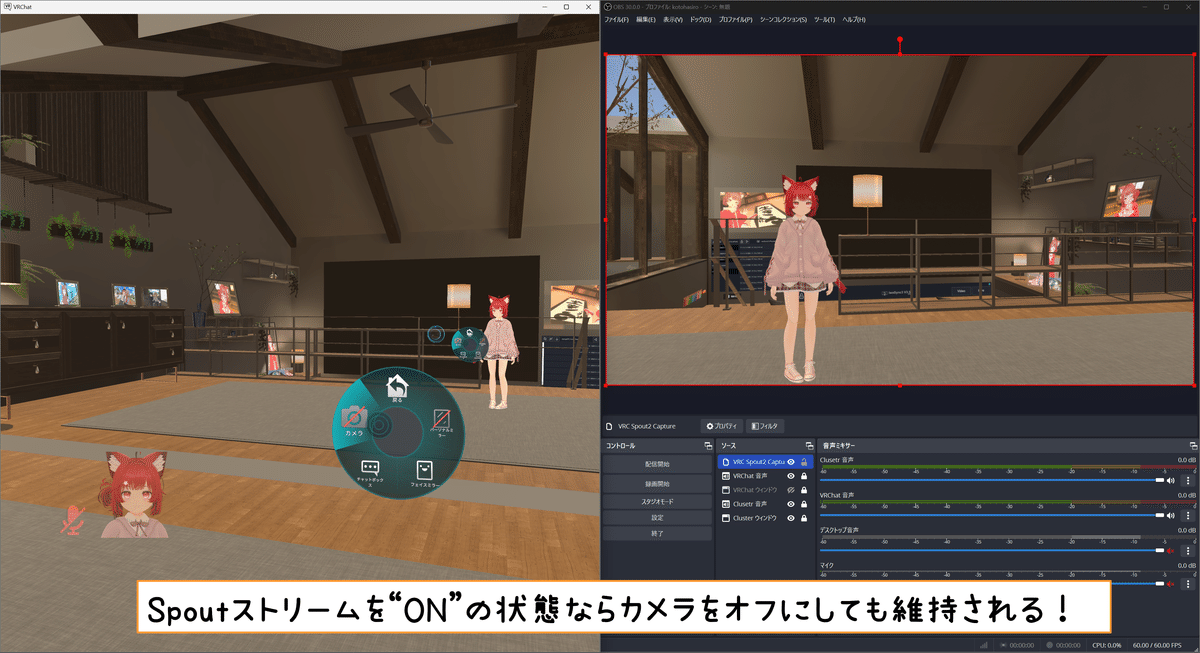The image size is (1200, 653).
Task: Select フェイスミラー in the radial menu
Action: [x=425, y=473]
